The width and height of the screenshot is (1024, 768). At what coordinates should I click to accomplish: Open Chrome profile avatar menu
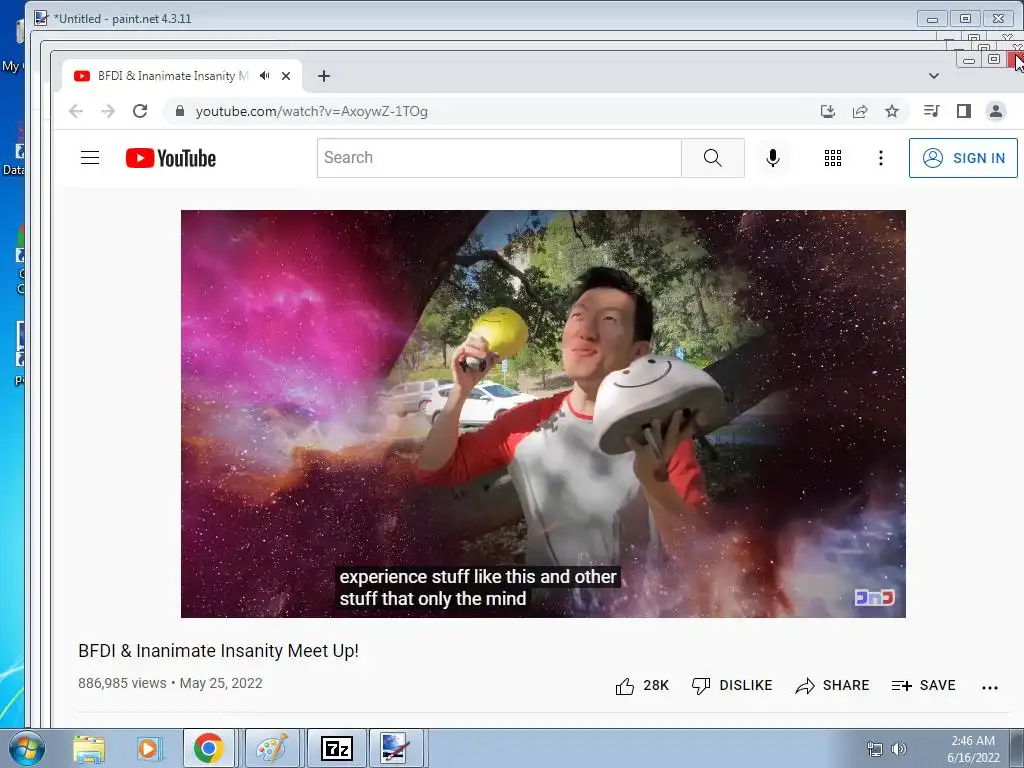[996, 111]
